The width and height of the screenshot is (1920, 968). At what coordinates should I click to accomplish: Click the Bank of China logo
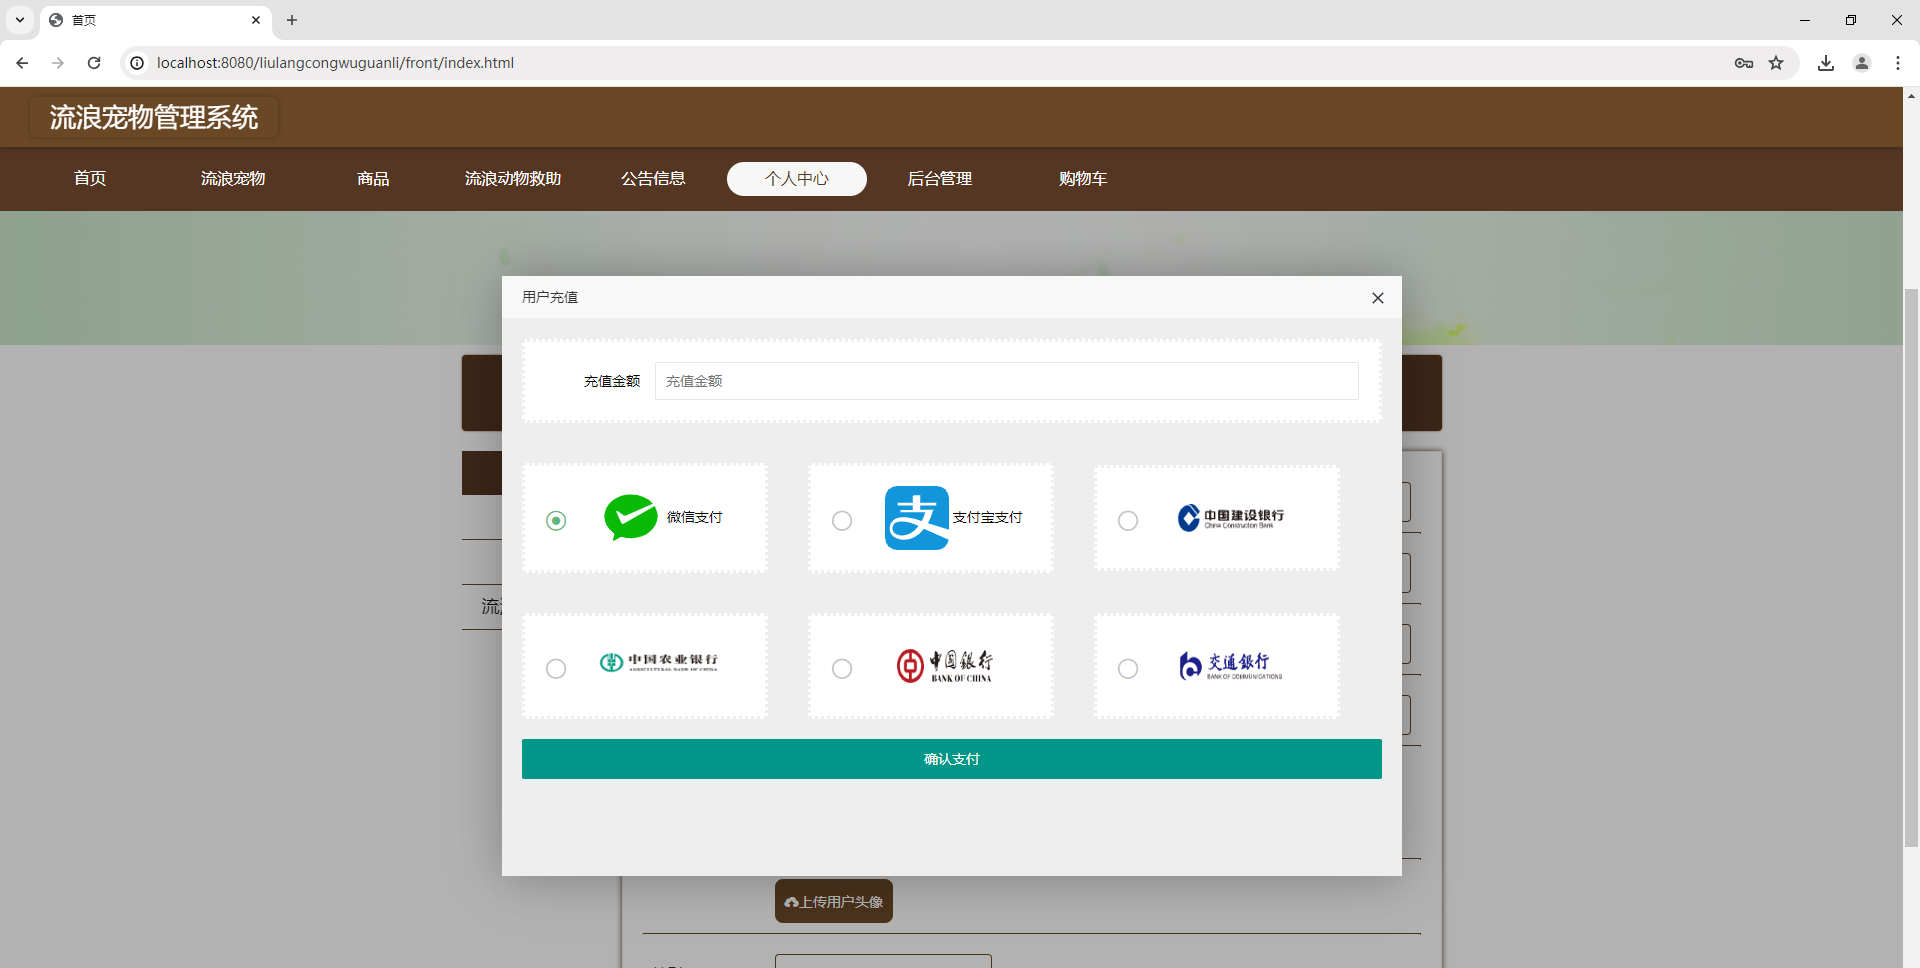coord(945,666)
